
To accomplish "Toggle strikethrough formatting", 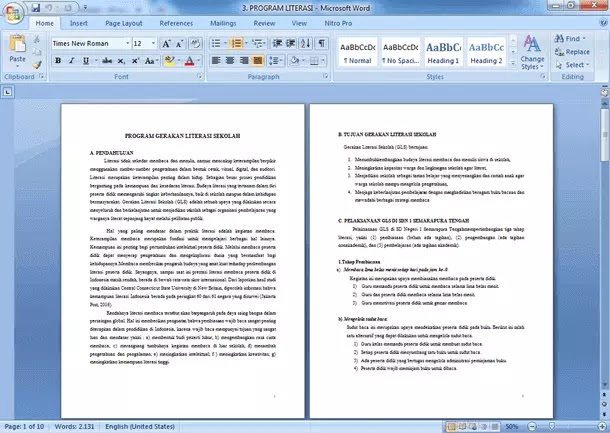I will (107, 61).
